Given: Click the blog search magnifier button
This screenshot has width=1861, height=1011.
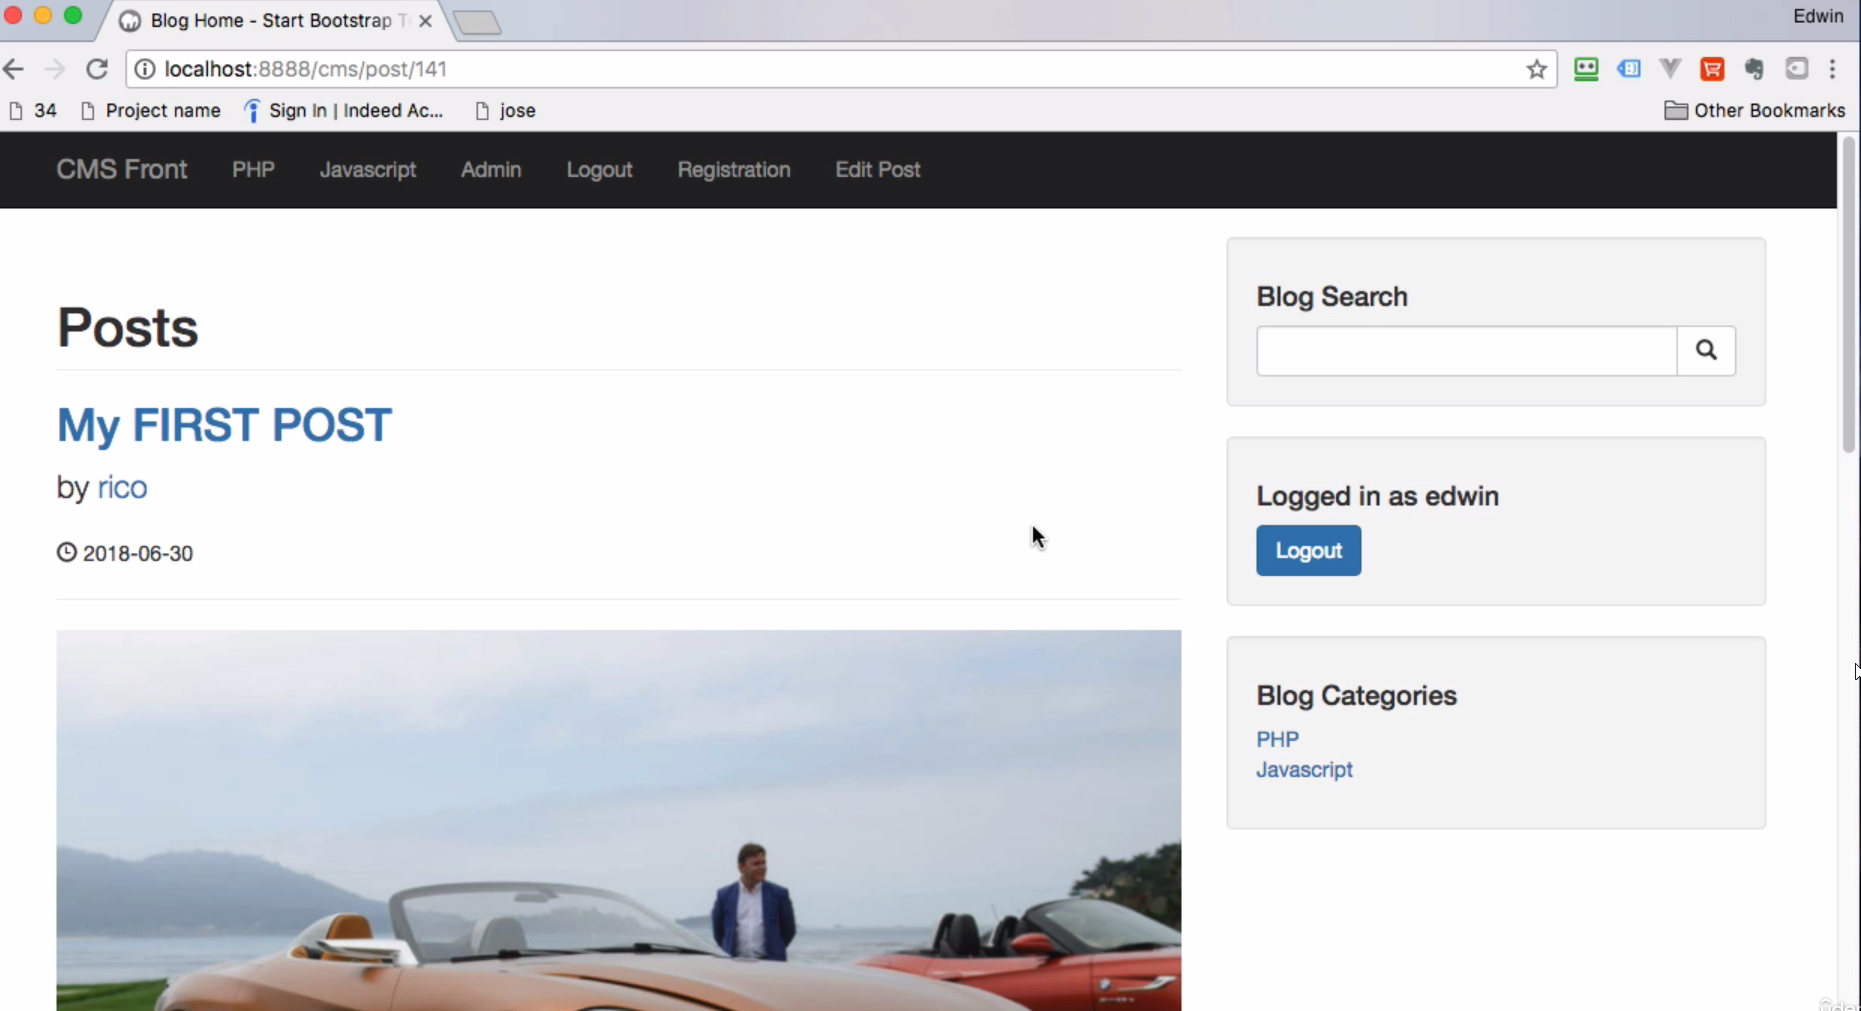Looking at the screenshot, I should [x=1705, y=350].
